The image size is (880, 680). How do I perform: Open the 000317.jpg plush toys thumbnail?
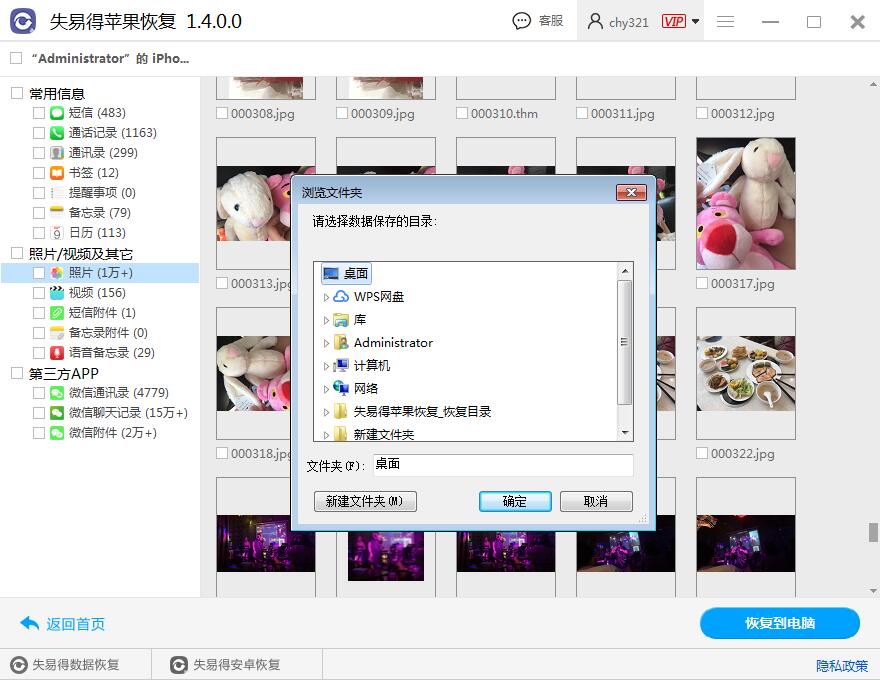click(745, 203)
